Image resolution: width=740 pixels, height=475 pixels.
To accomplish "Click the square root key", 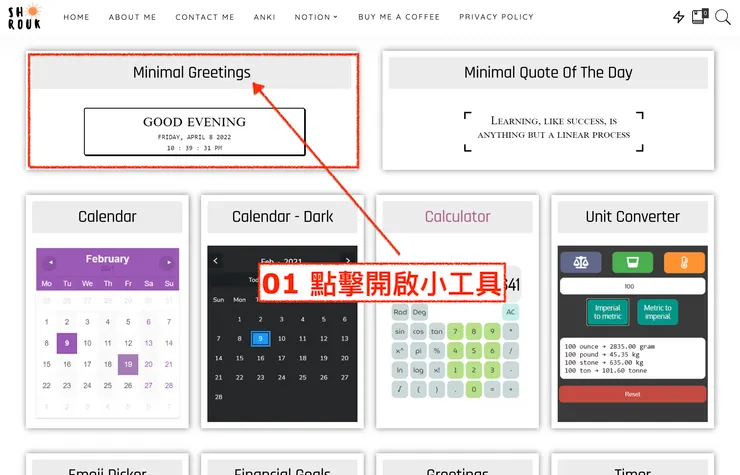I will (x=400, y=390).
